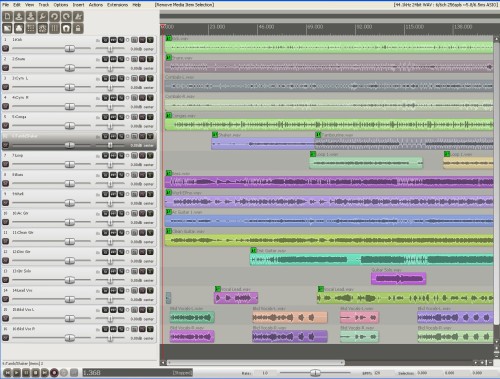Select the Shaker.wav media item
This screenshot has height=379, width=500.
point(263,144)
